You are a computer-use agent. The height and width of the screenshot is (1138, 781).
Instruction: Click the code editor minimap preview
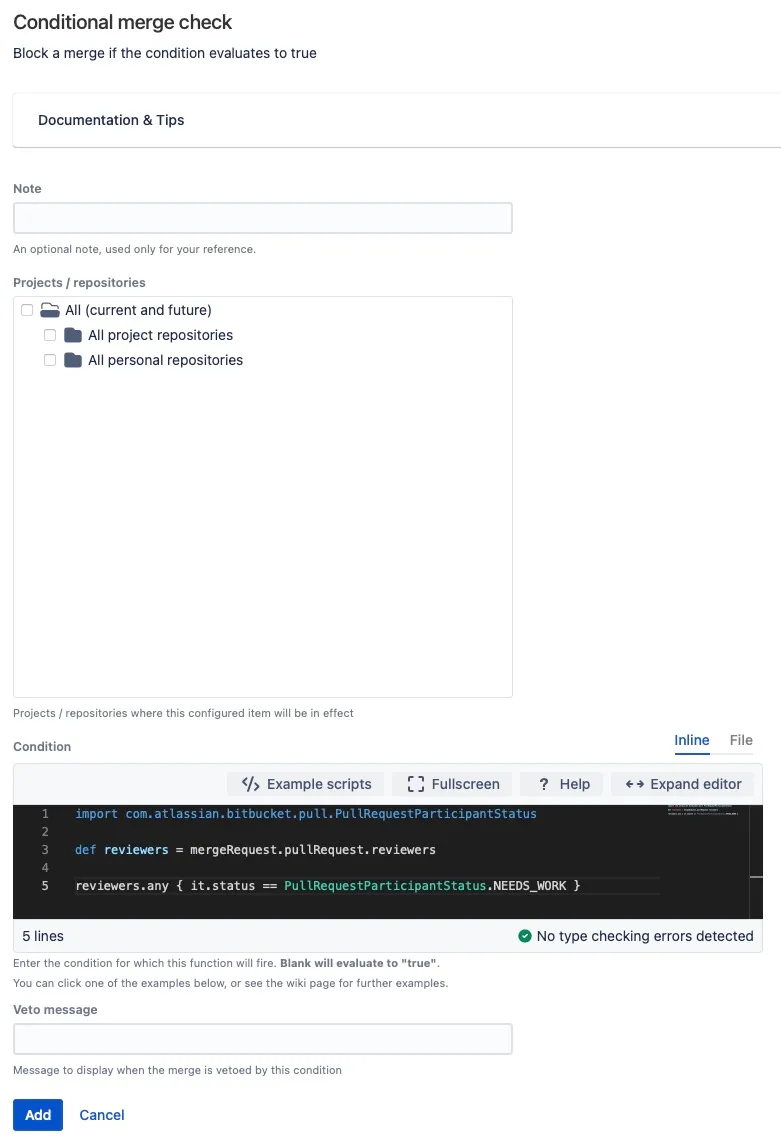point(703,811)
